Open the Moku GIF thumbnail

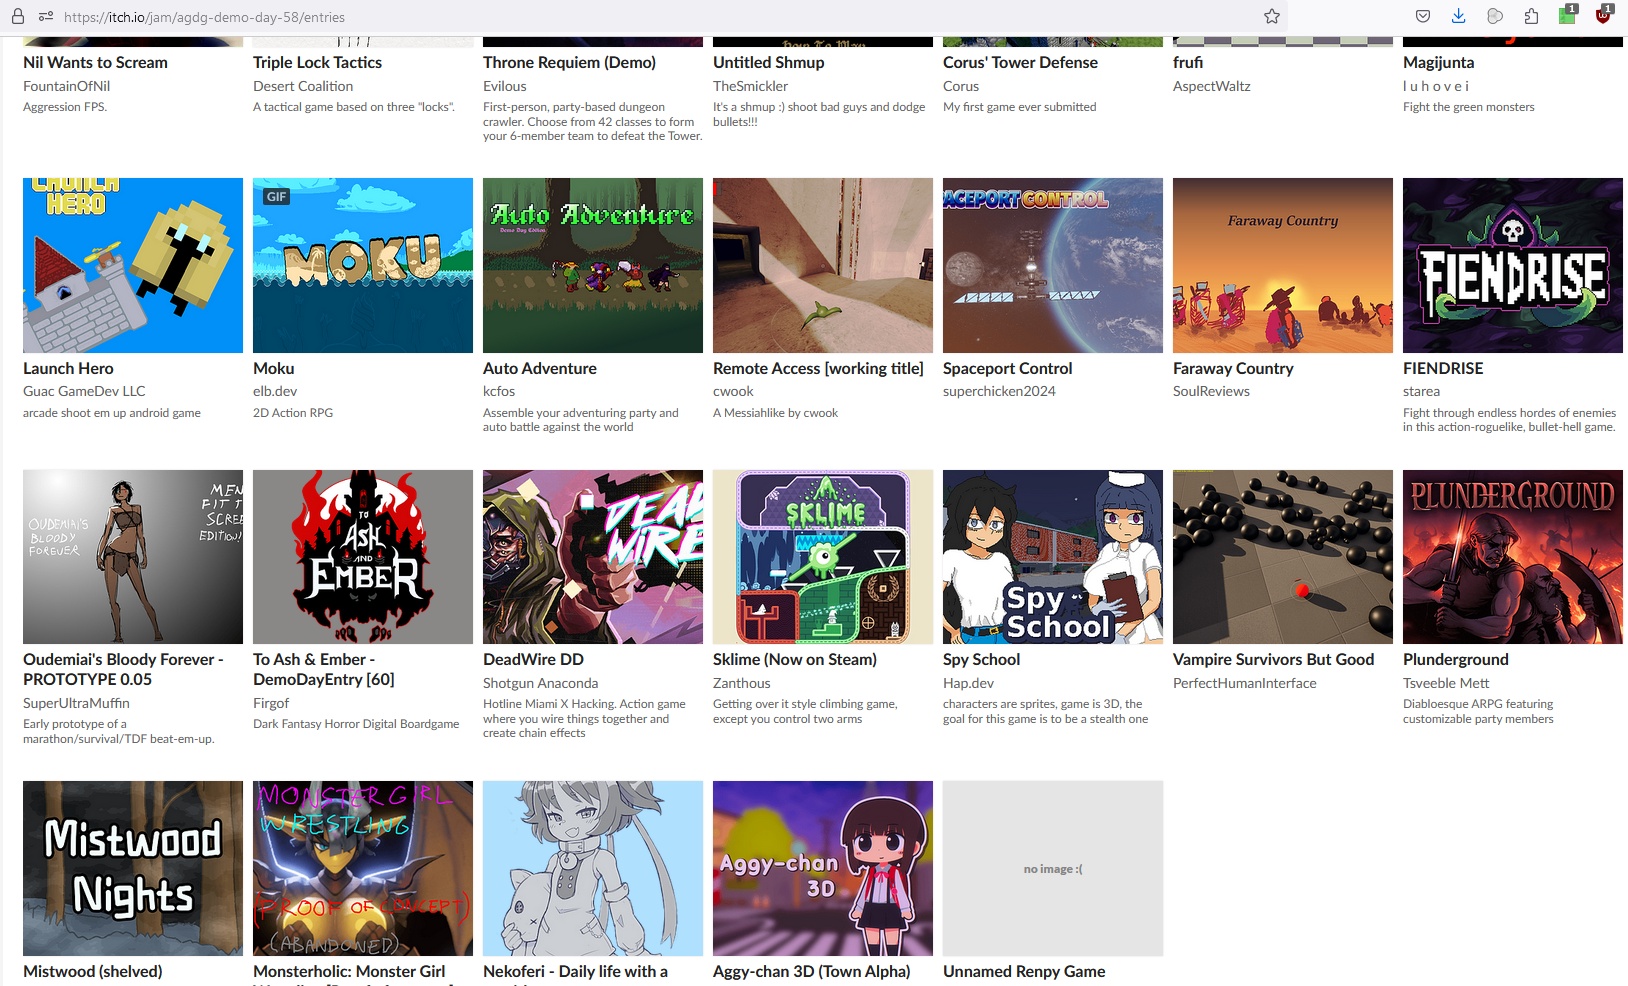[363, 265]
